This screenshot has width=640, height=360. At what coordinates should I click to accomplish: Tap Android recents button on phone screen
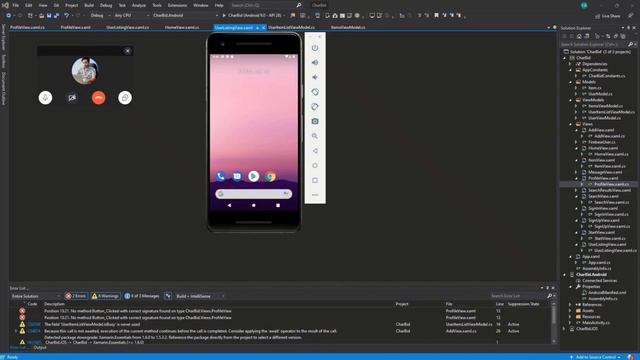point(278,205)
